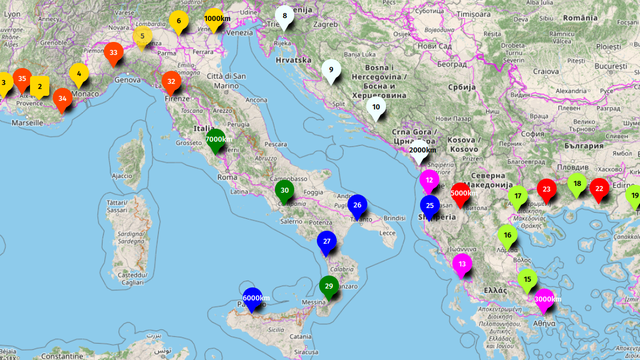Open the red 5000km milestone marker
The image size is (640, 360).
pyautogui.click(x=460, y=196)
